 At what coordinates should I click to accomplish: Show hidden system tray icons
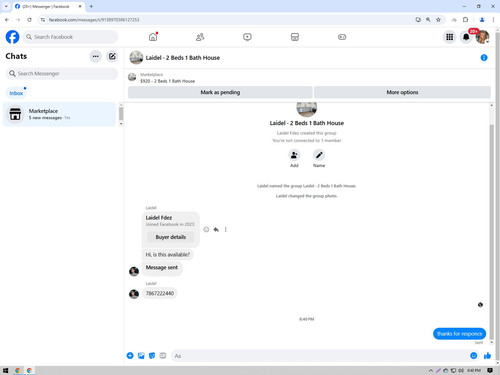click(x=431, y=370)
